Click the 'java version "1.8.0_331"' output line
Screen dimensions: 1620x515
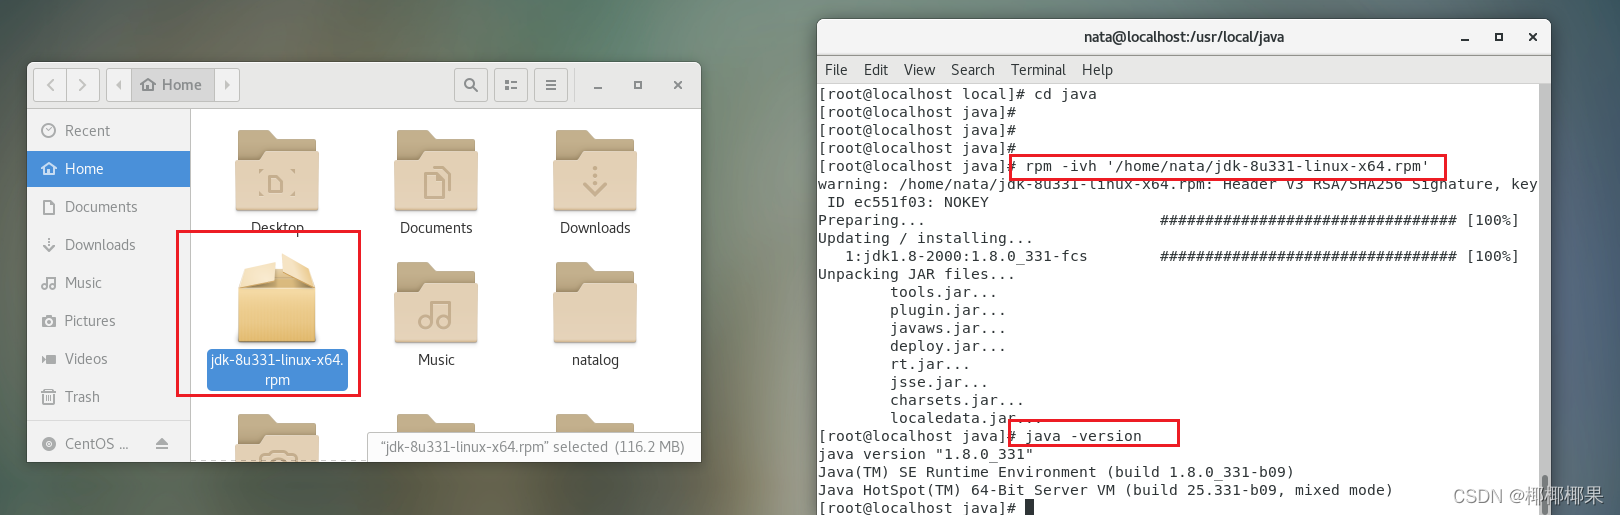925,454
